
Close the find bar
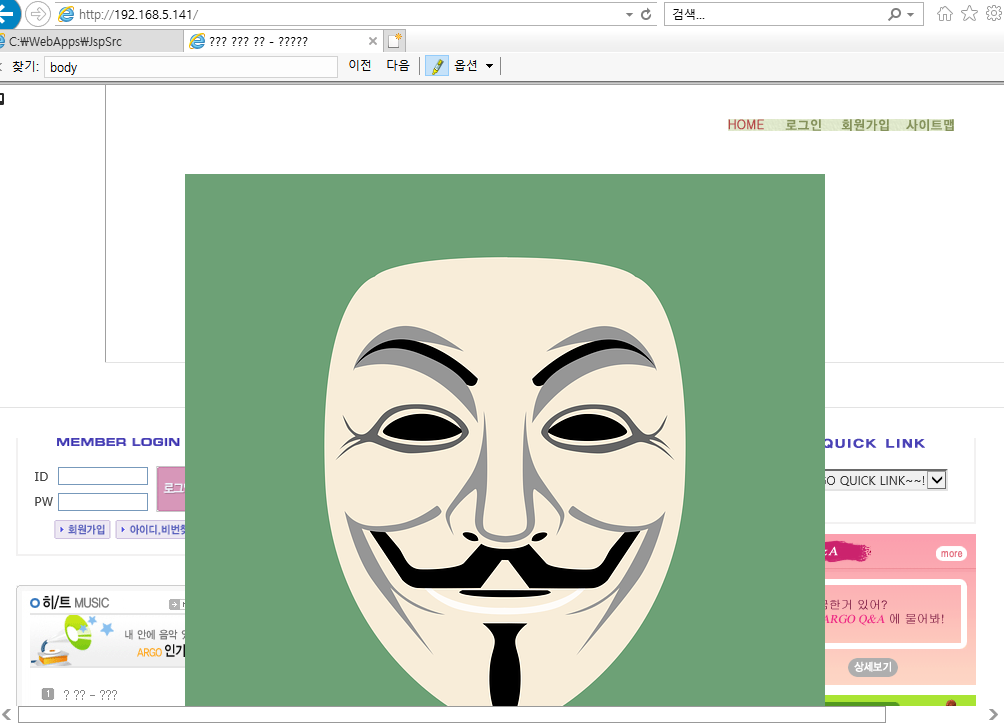pos(1,66)
